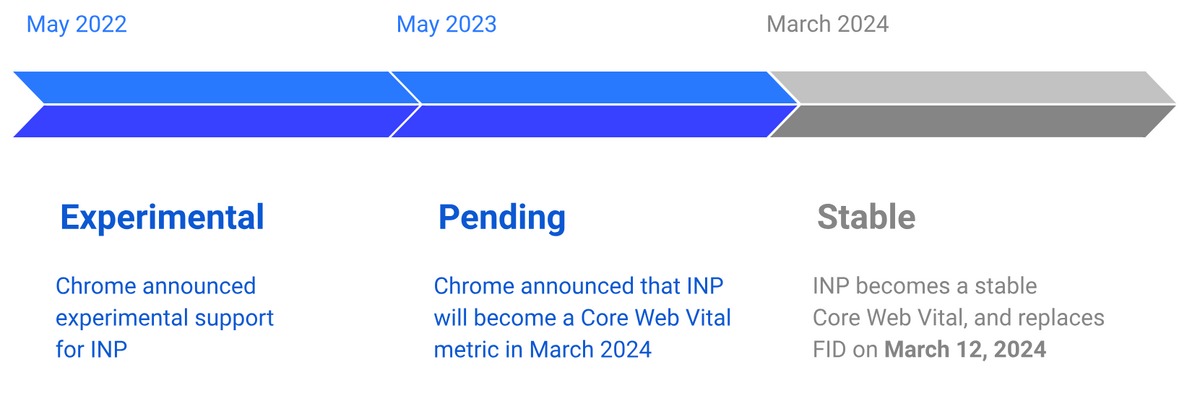This screenshot has height=409, width=1200.
Task: Click 'INP becomes a stable' text line
Action: 925,286
